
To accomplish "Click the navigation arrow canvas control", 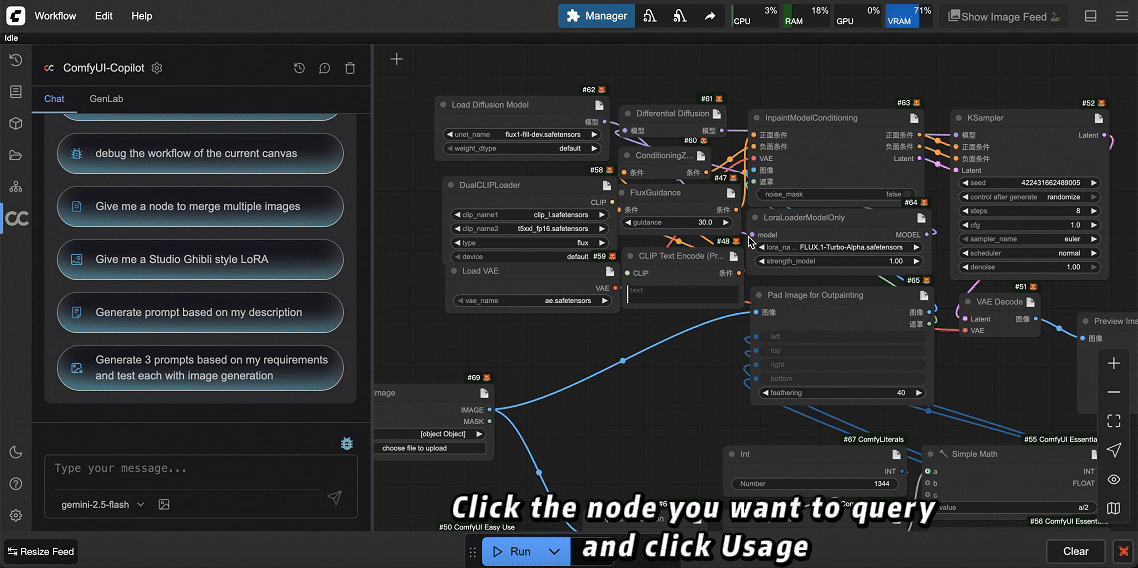I will point(1114,450).
